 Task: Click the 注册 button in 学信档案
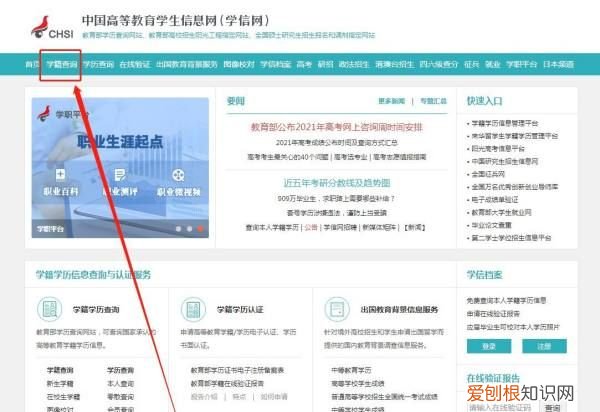(x=544, y=346)
